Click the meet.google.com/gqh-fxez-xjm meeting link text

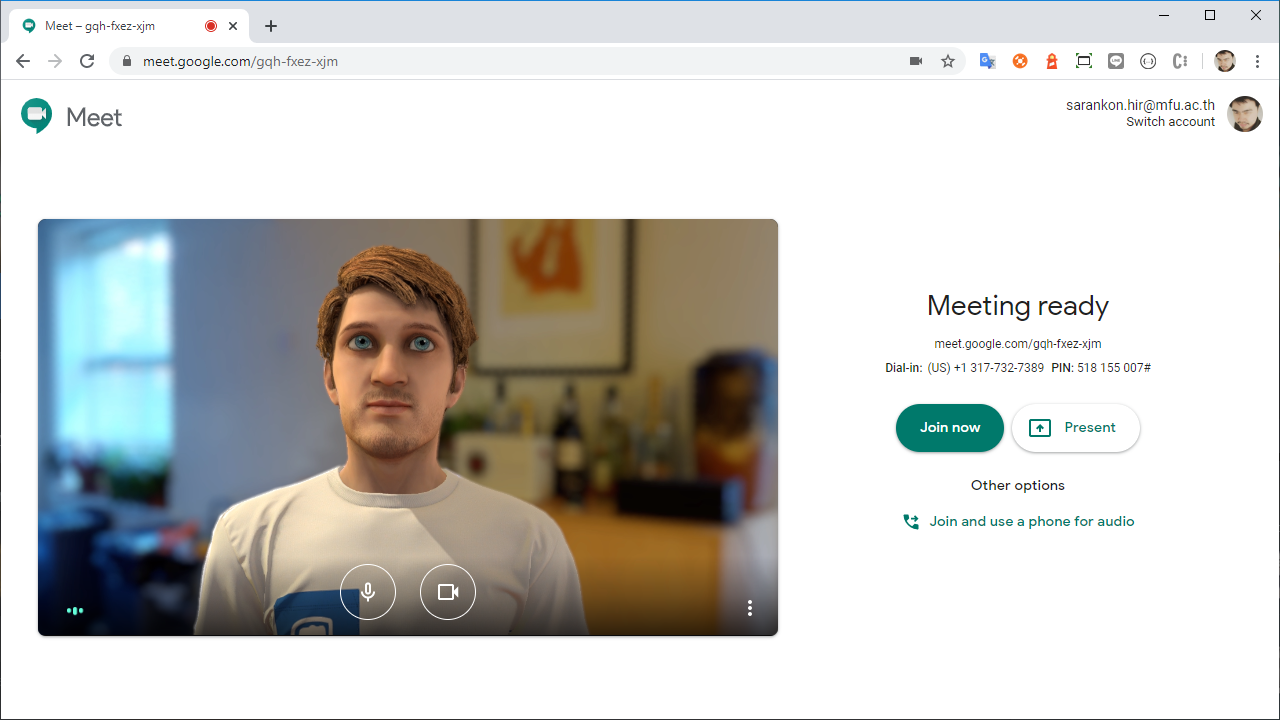click(x=1018, y=344)
